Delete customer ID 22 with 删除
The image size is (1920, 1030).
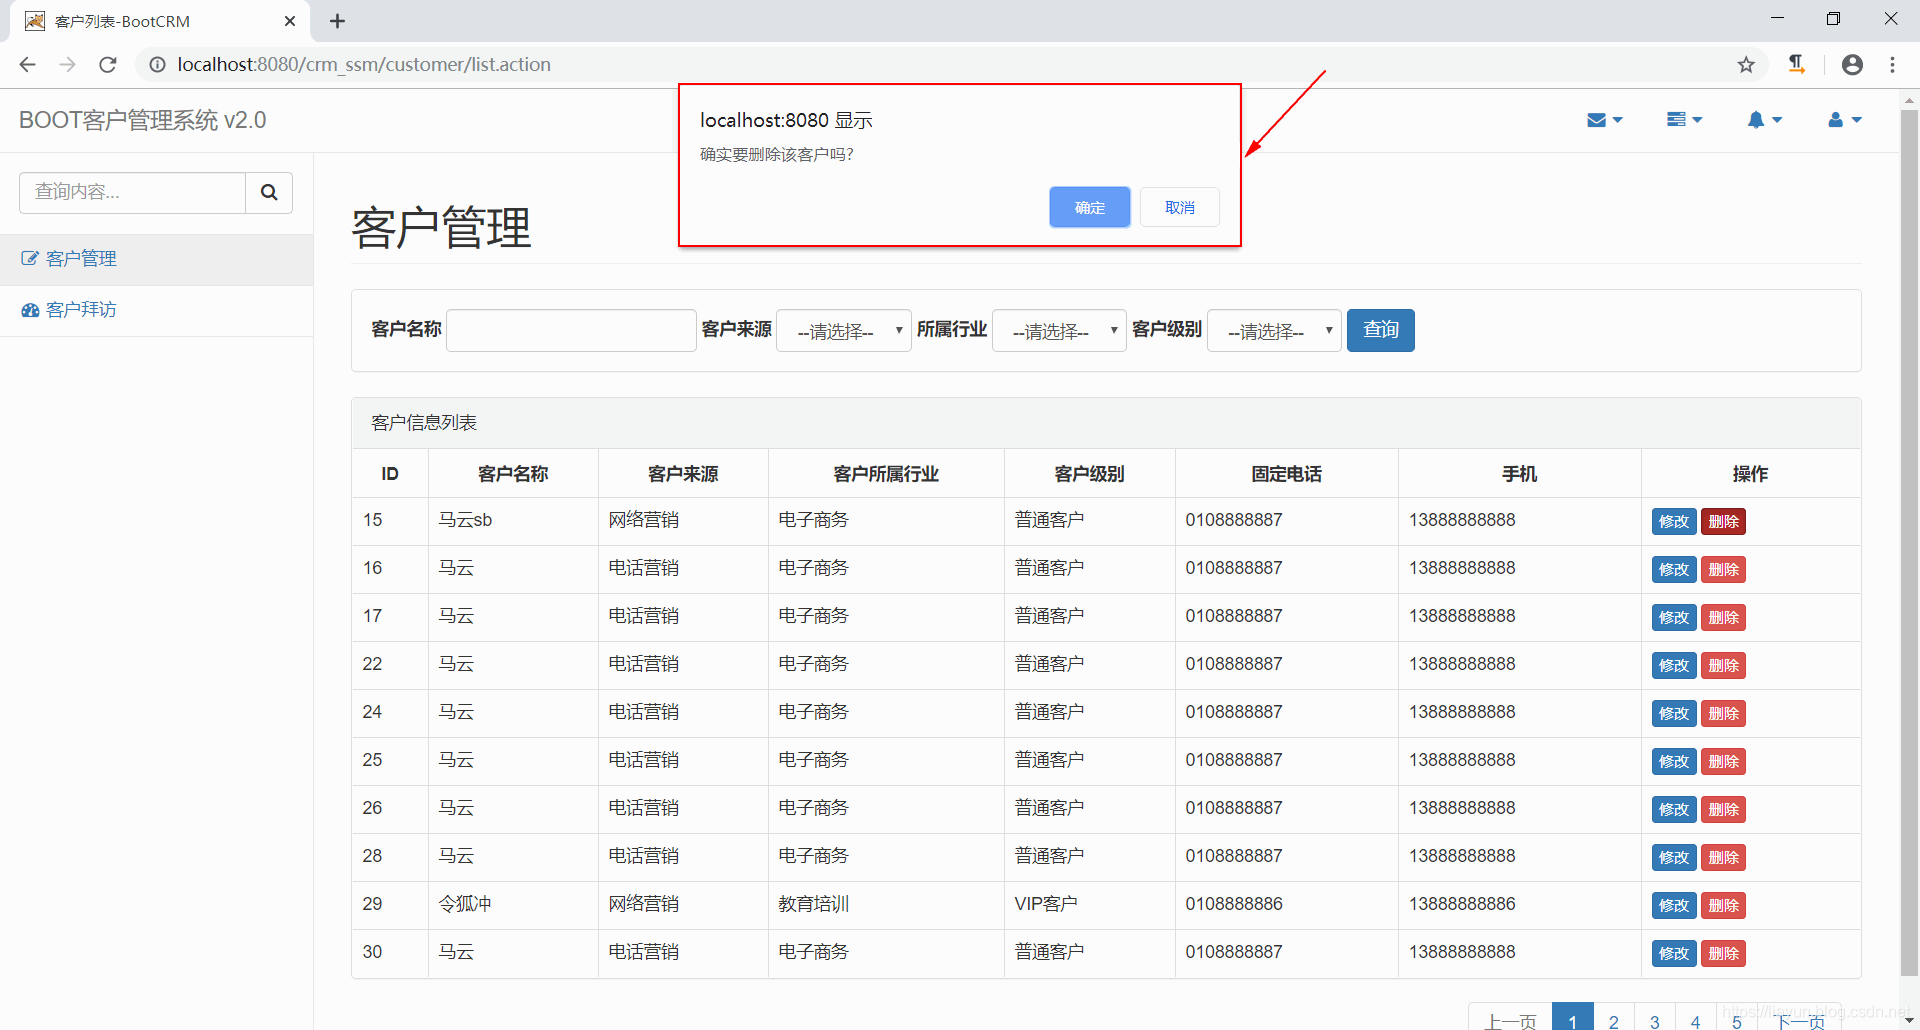[x=1723, y=665]
